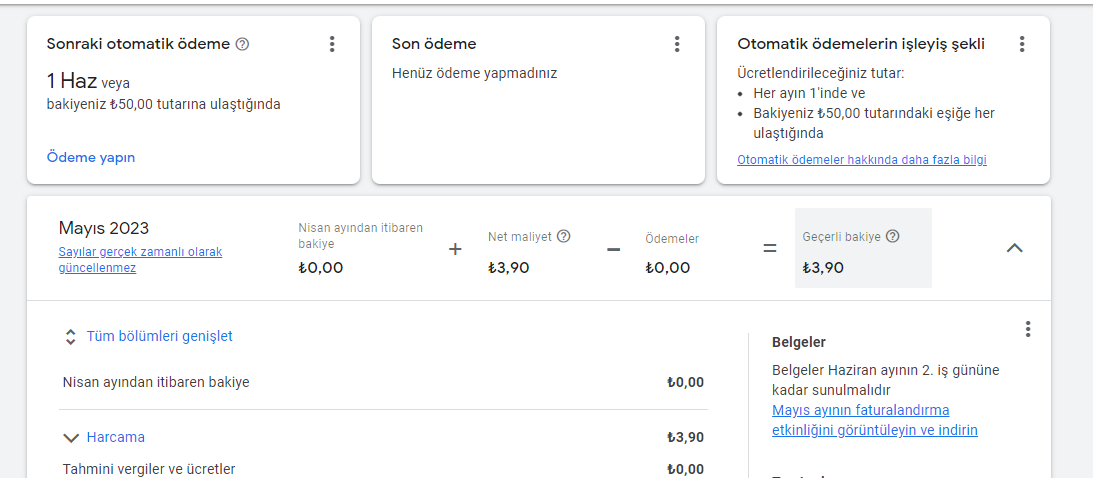Image resolution: width=1093 pixels, height=478 pixels.
Task: Click the Ödemeler label in summary
Action: pos(672,239)
